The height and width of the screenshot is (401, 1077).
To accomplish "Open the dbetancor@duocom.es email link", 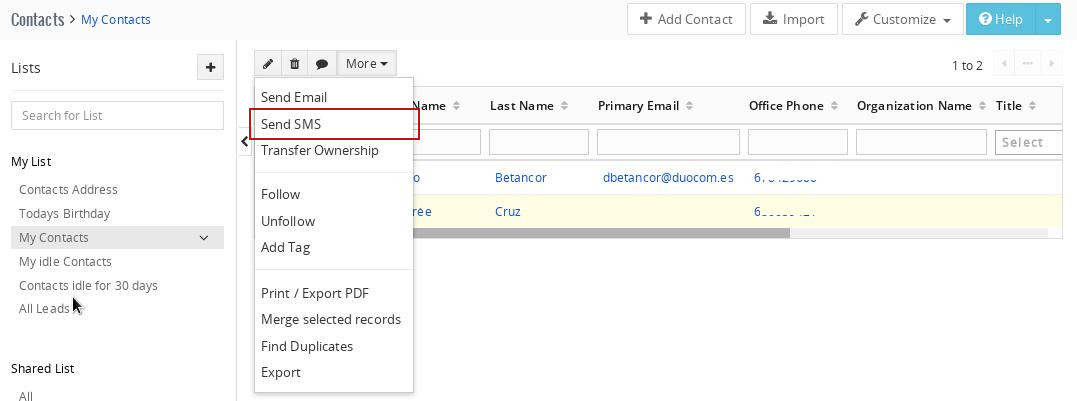I will [667, 178].
